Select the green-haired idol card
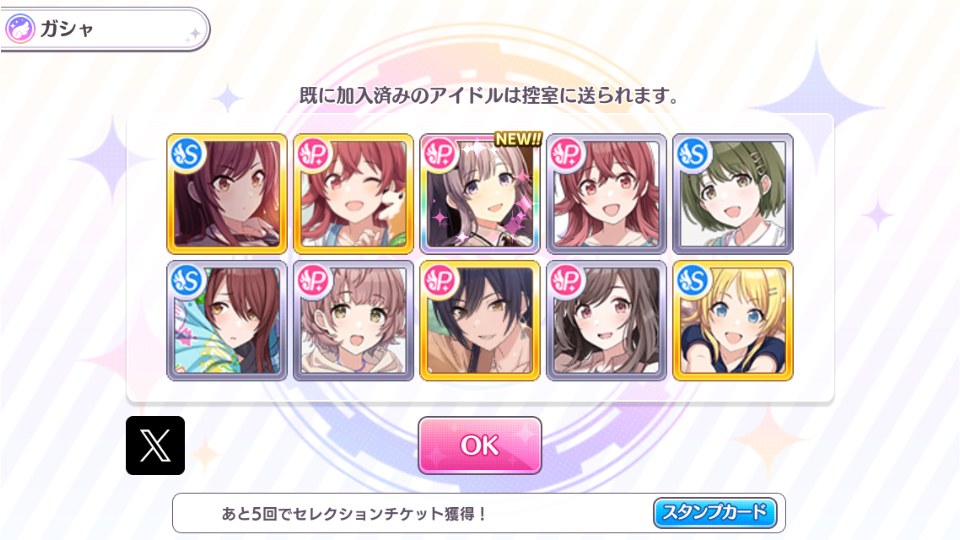The image size is (960, 540). coord(733,193)
